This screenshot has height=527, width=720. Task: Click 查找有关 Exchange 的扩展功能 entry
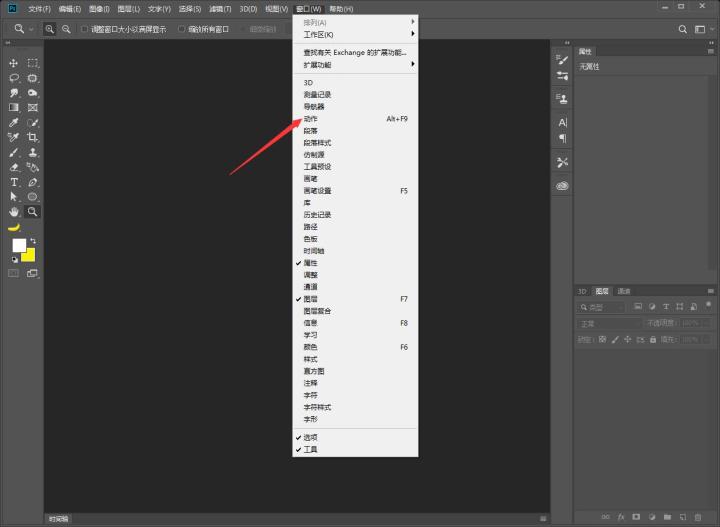[355, 52]
